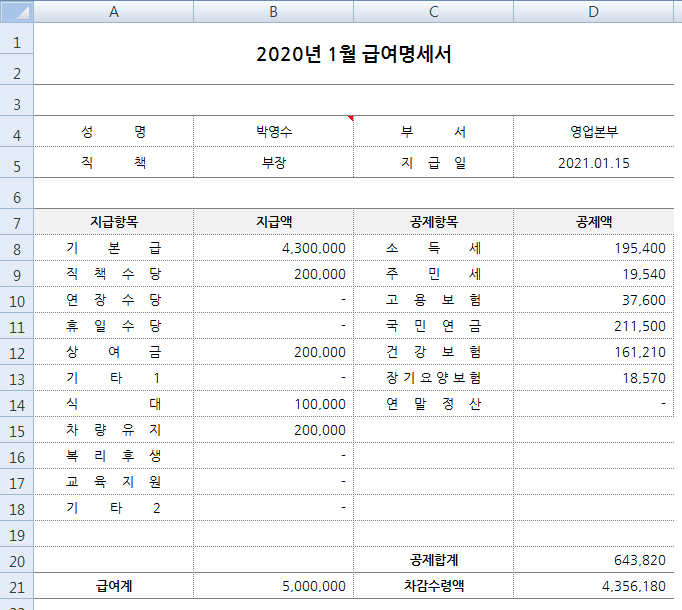Select the meal allowance value 100,000

pyautogui.click(x=273, y=404)
